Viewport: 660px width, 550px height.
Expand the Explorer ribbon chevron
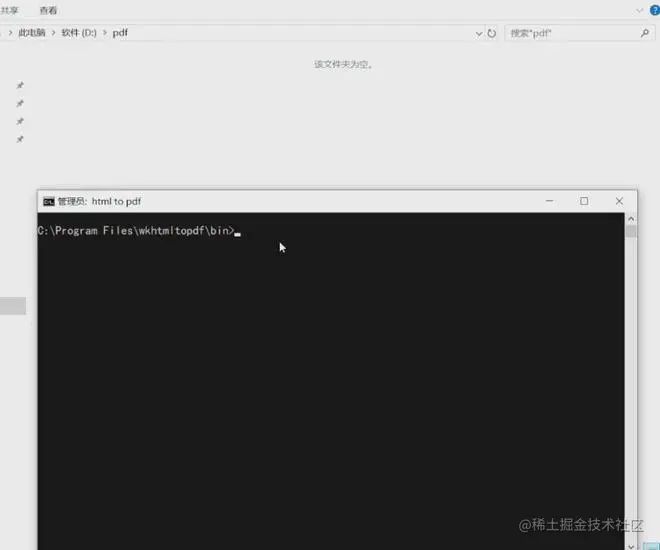pyautogui.click(x=639, y=11)
